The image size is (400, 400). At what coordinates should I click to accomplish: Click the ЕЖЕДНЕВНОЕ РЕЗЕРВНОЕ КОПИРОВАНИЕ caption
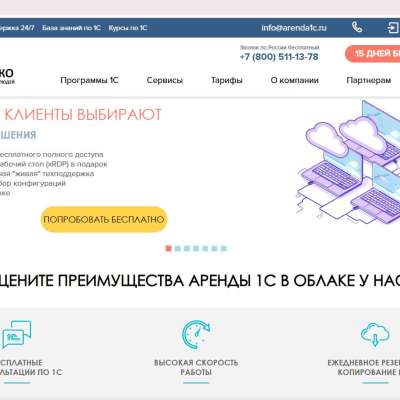[x=364, y=367]
